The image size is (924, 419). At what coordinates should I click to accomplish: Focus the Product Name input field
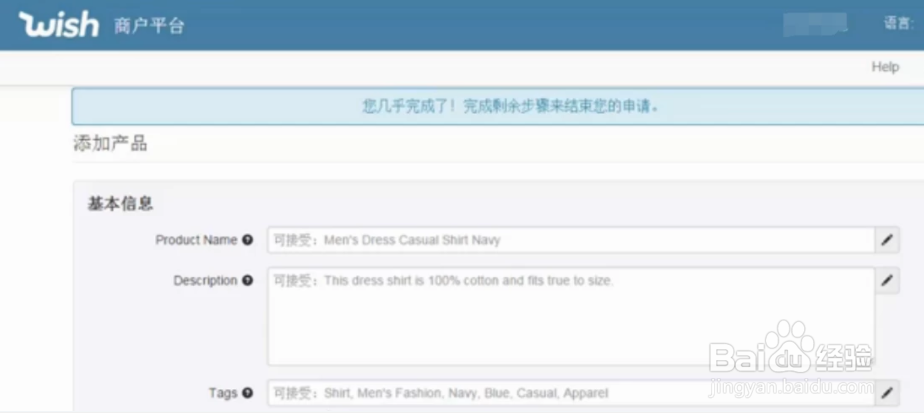pyautogui.click(x=571, y=240)
